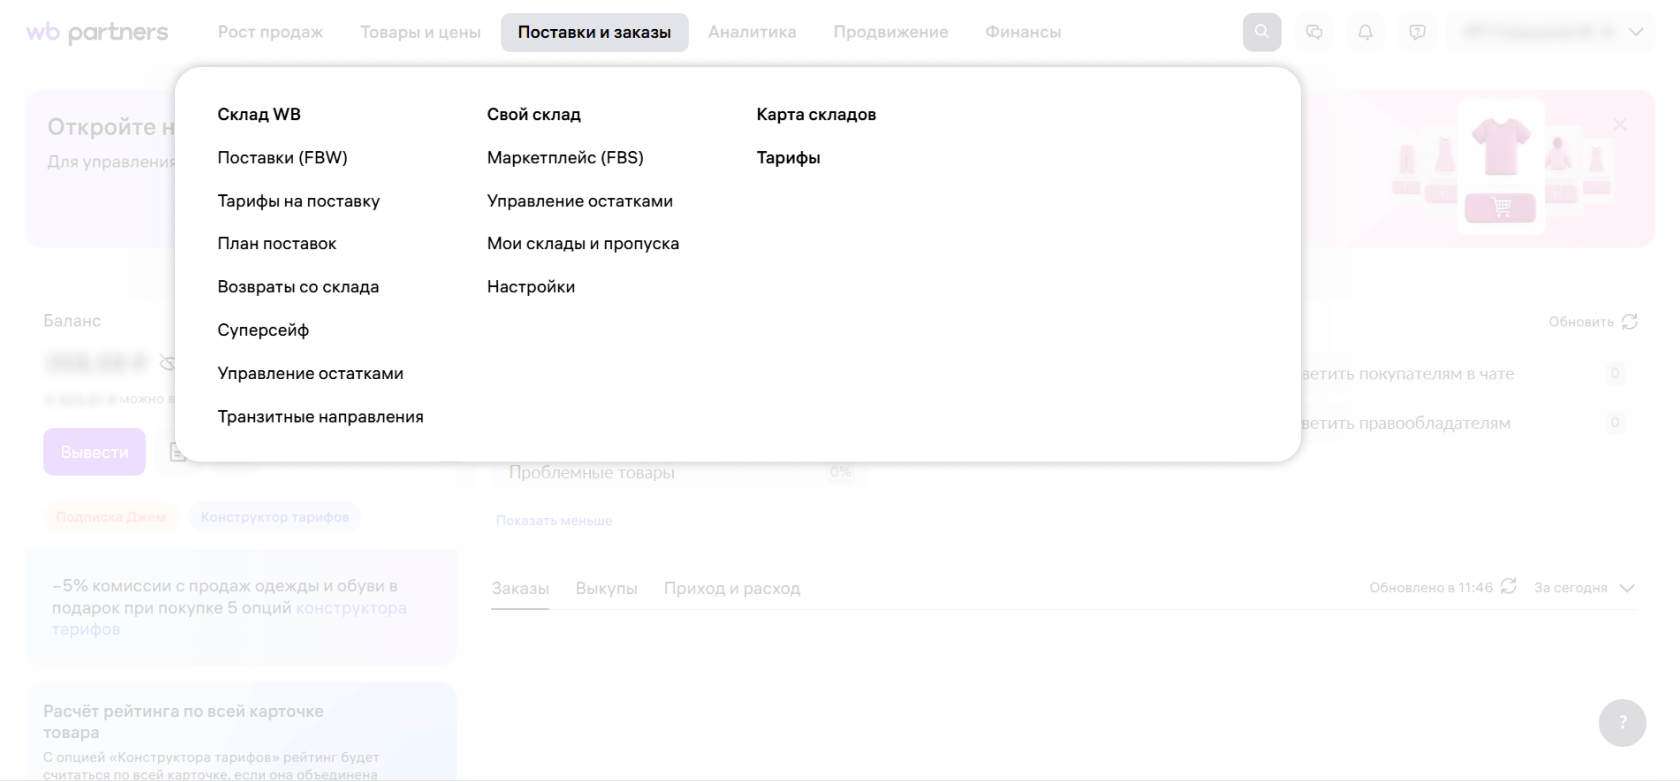Open the notifications bell icon
Screen dimensions: 1680x782
[1365, 32]
